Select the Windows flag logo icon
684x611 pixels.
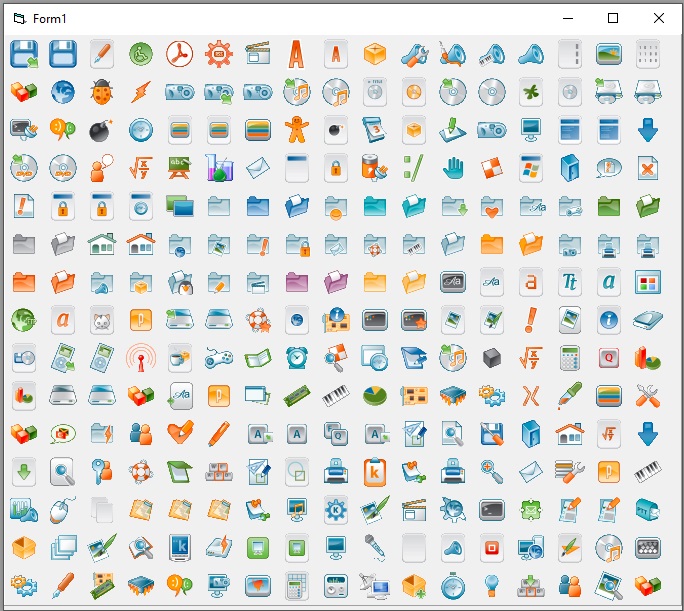tap(531, 168)
